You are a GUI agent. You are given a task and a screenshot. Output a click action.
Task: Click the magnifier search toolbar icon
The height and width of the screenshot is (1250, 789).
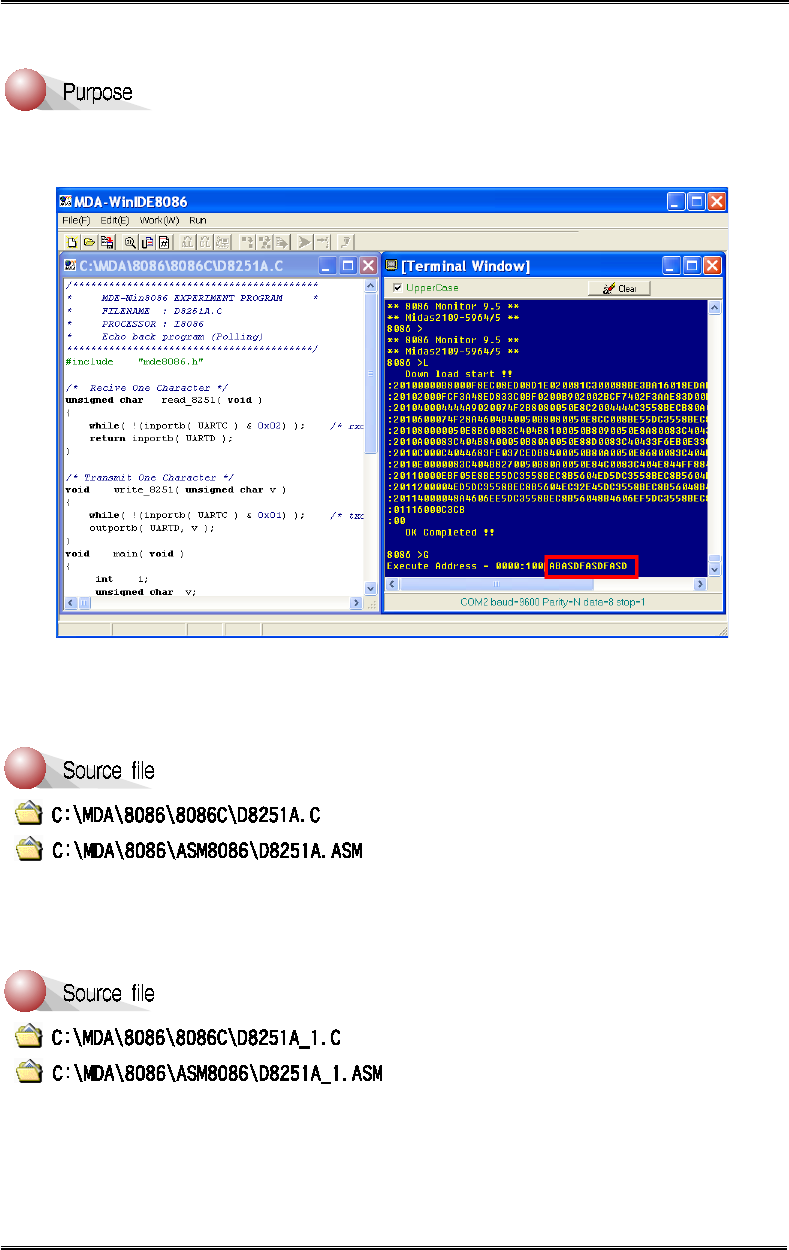(x=131, y=242)
